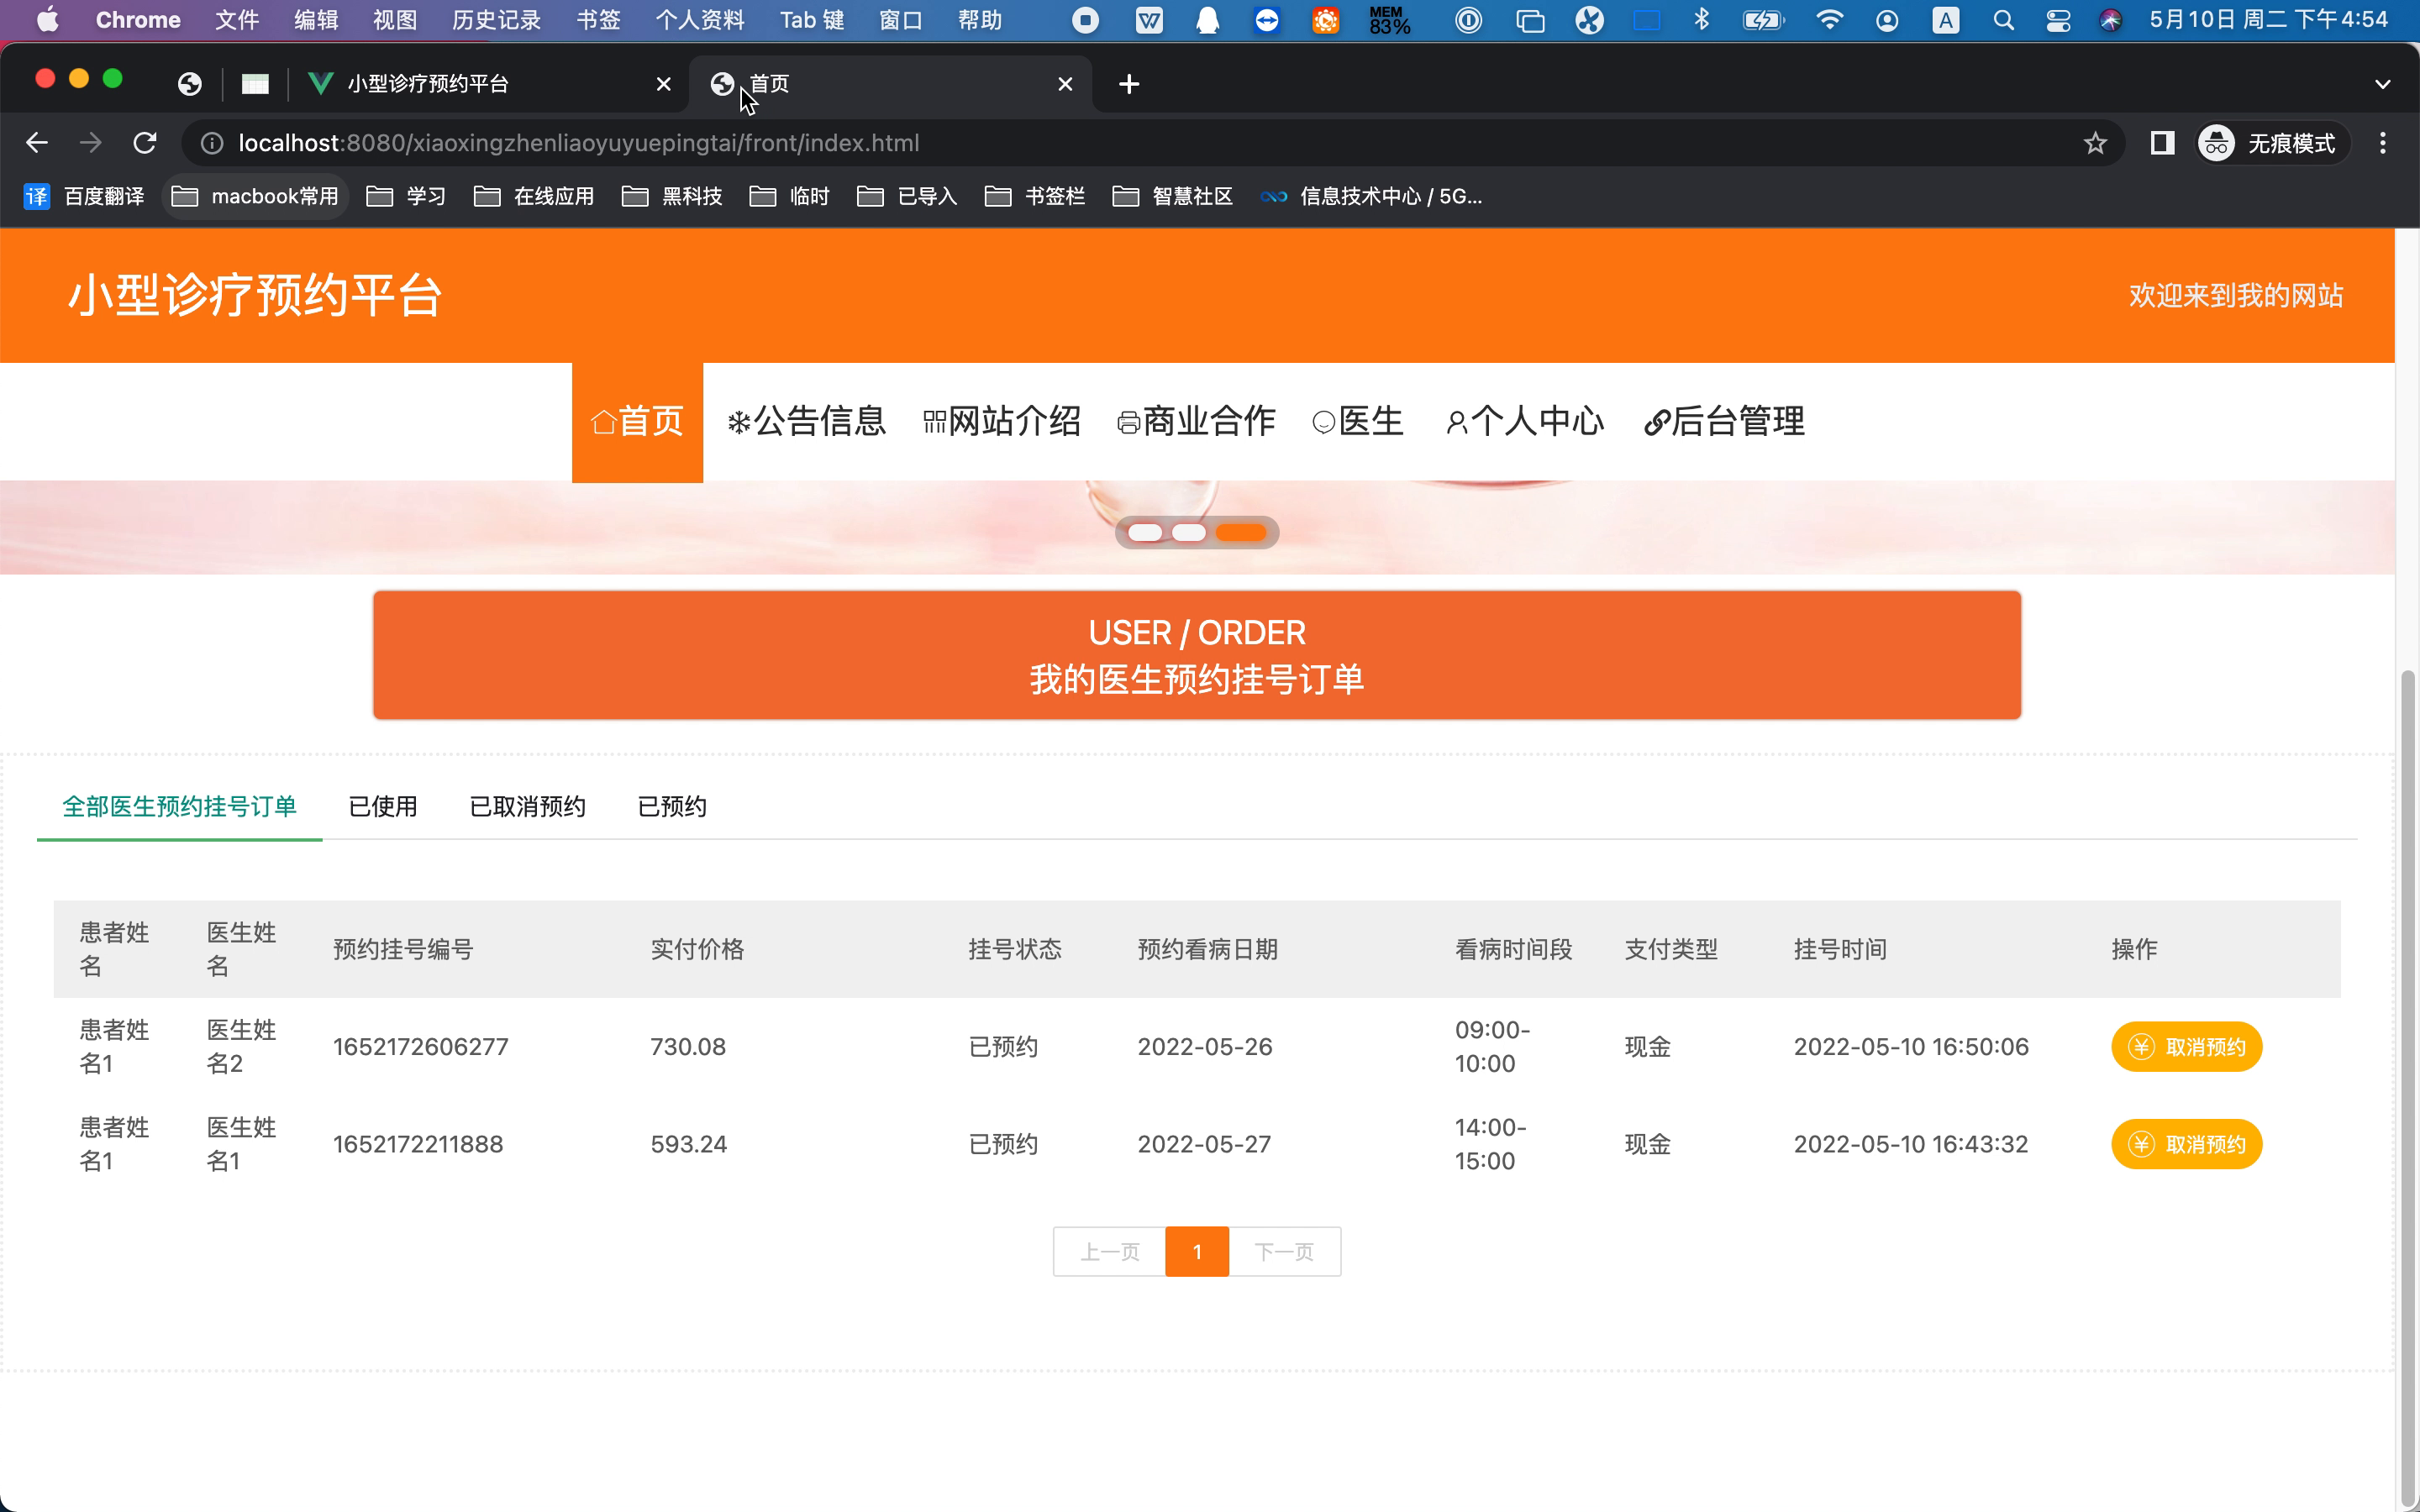2420x1512 pixels.
Task: Click page 1 pagination button
Action: 1197,1252
